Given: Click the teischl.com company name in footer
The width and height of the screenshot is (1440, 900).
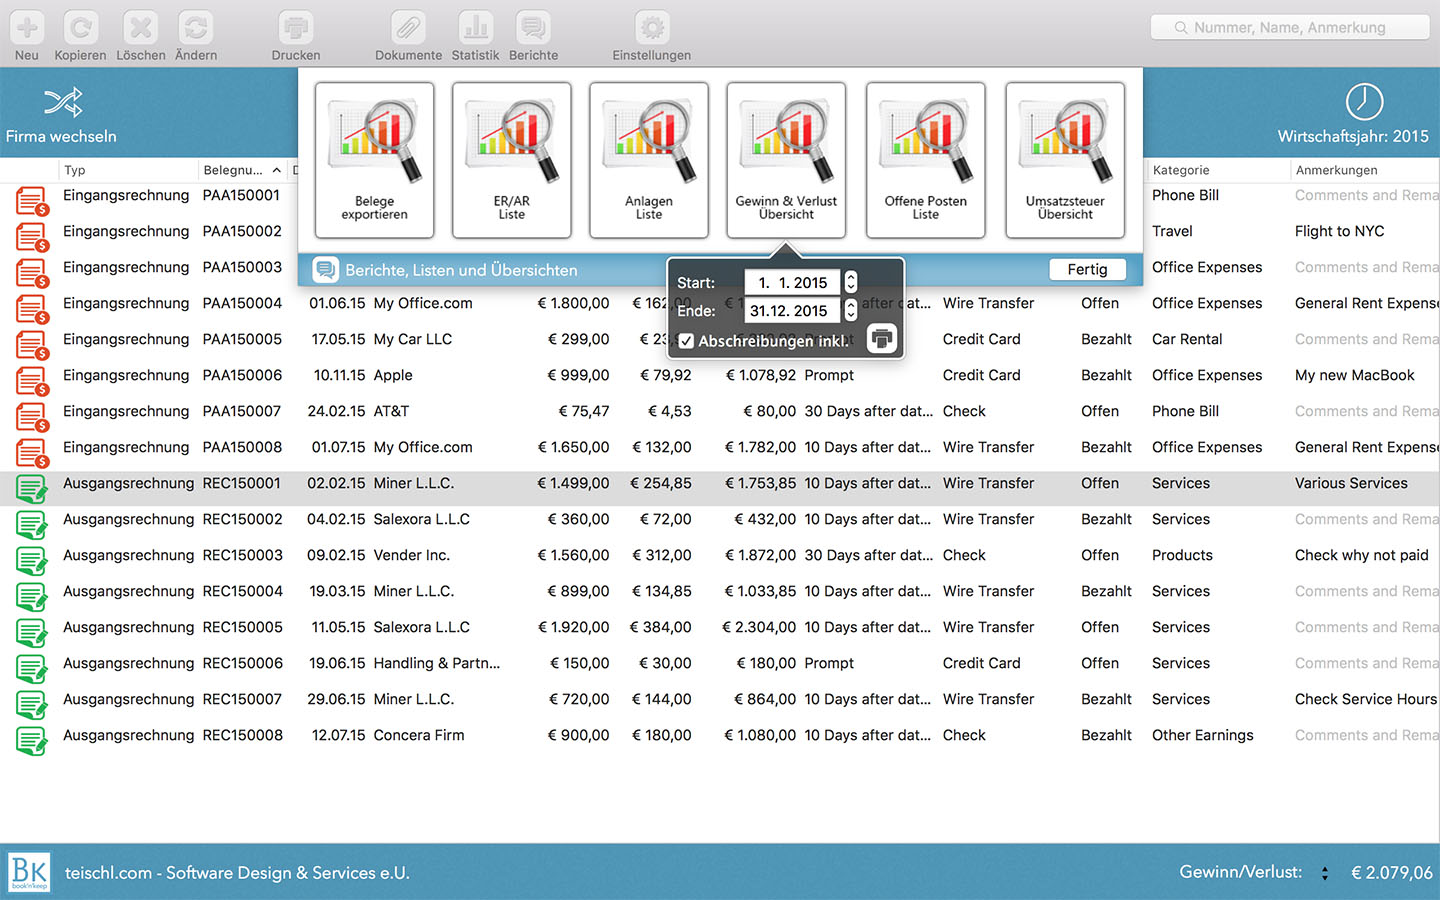Looking at the screenshot, I should pyautogui.click(x=237, y=873).
